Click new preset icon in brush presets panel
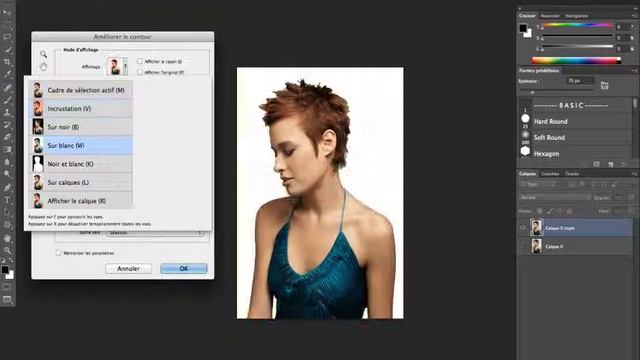 pos(610,164)
